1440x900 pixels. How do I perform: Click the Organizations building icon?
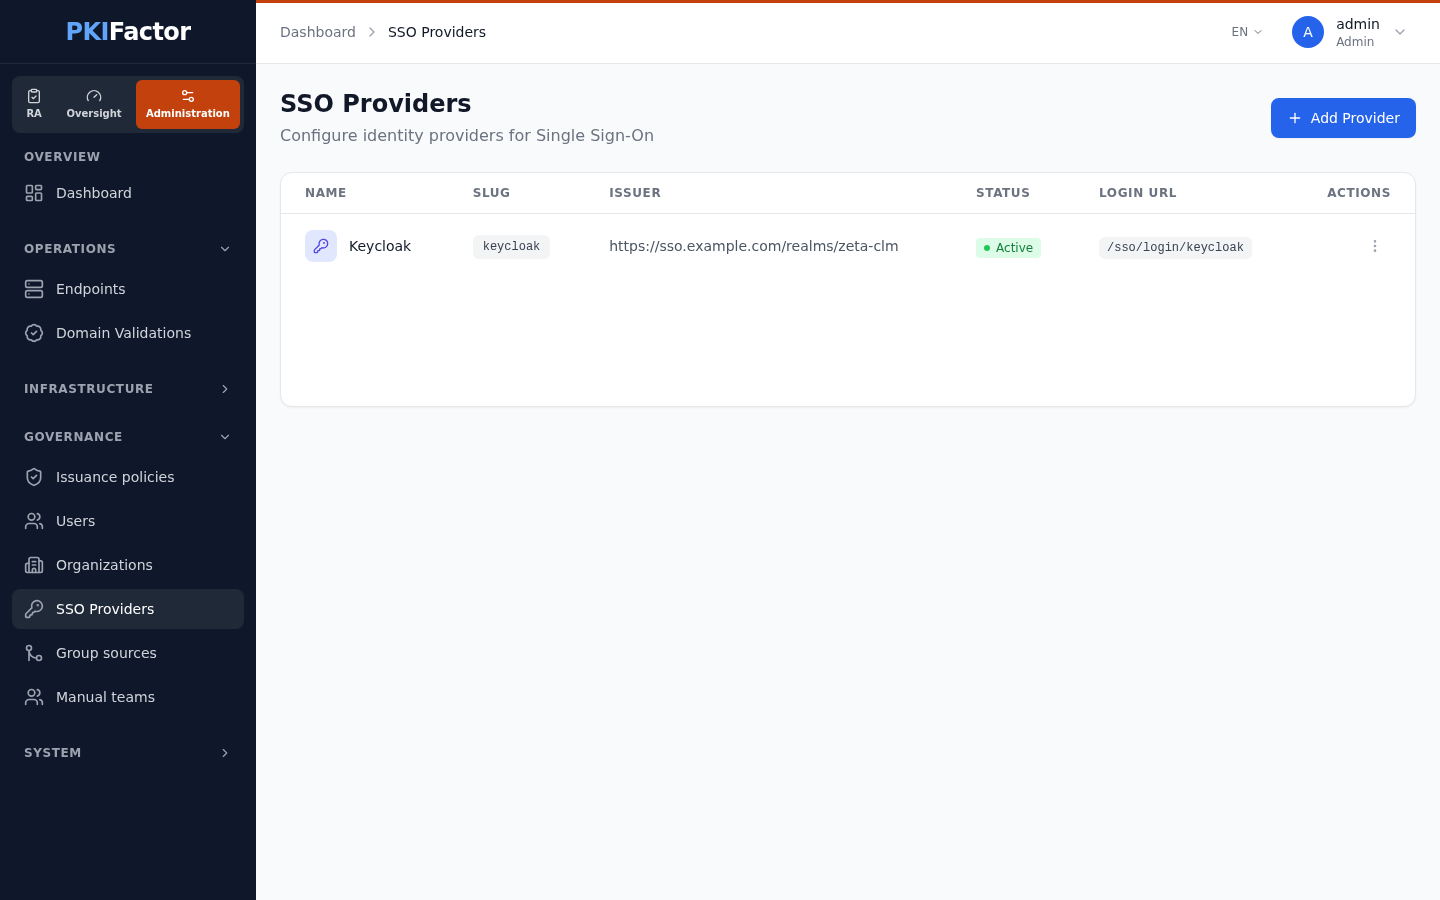[x=34, y=565]
